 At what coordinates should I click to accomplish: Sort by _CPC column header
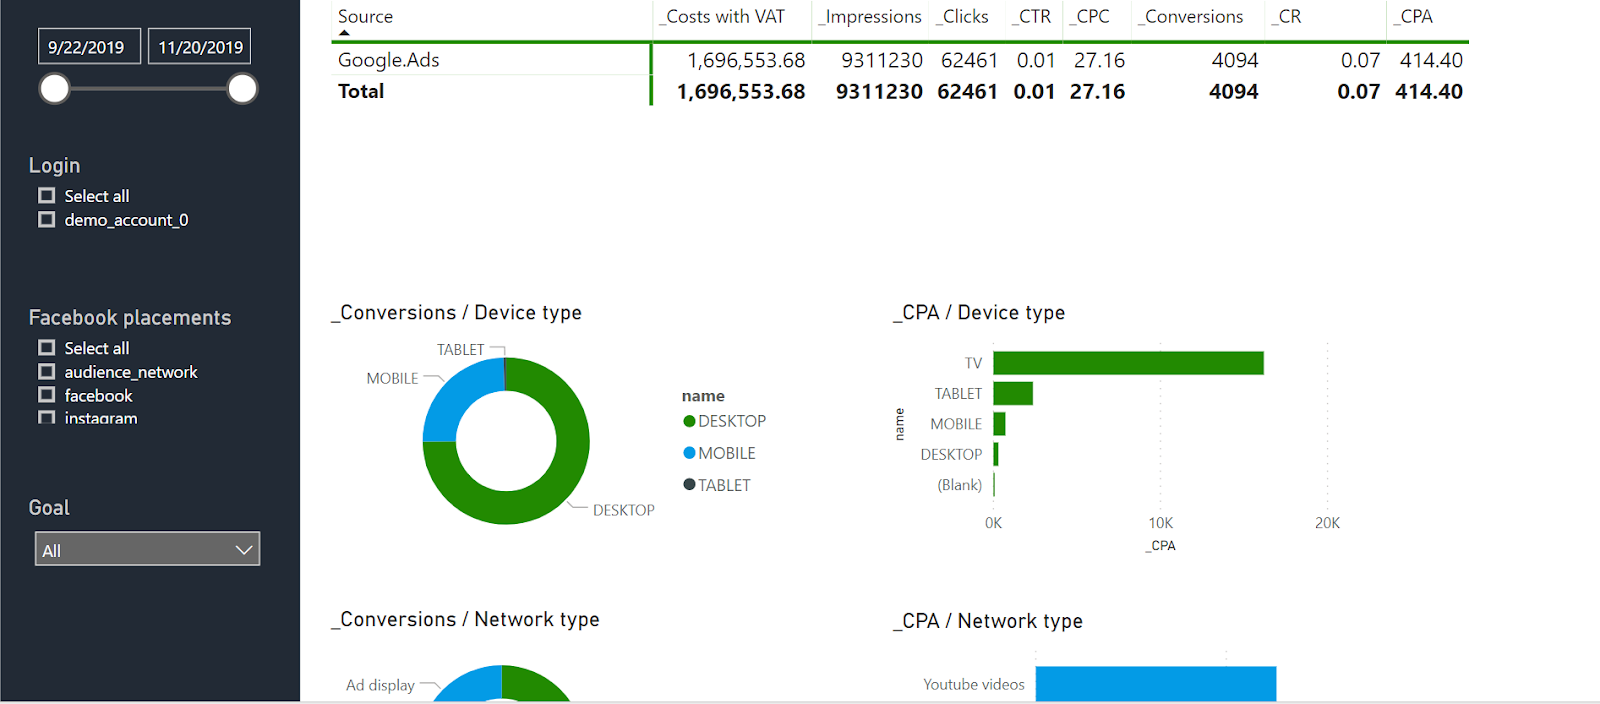click(x=1089, y=17)
